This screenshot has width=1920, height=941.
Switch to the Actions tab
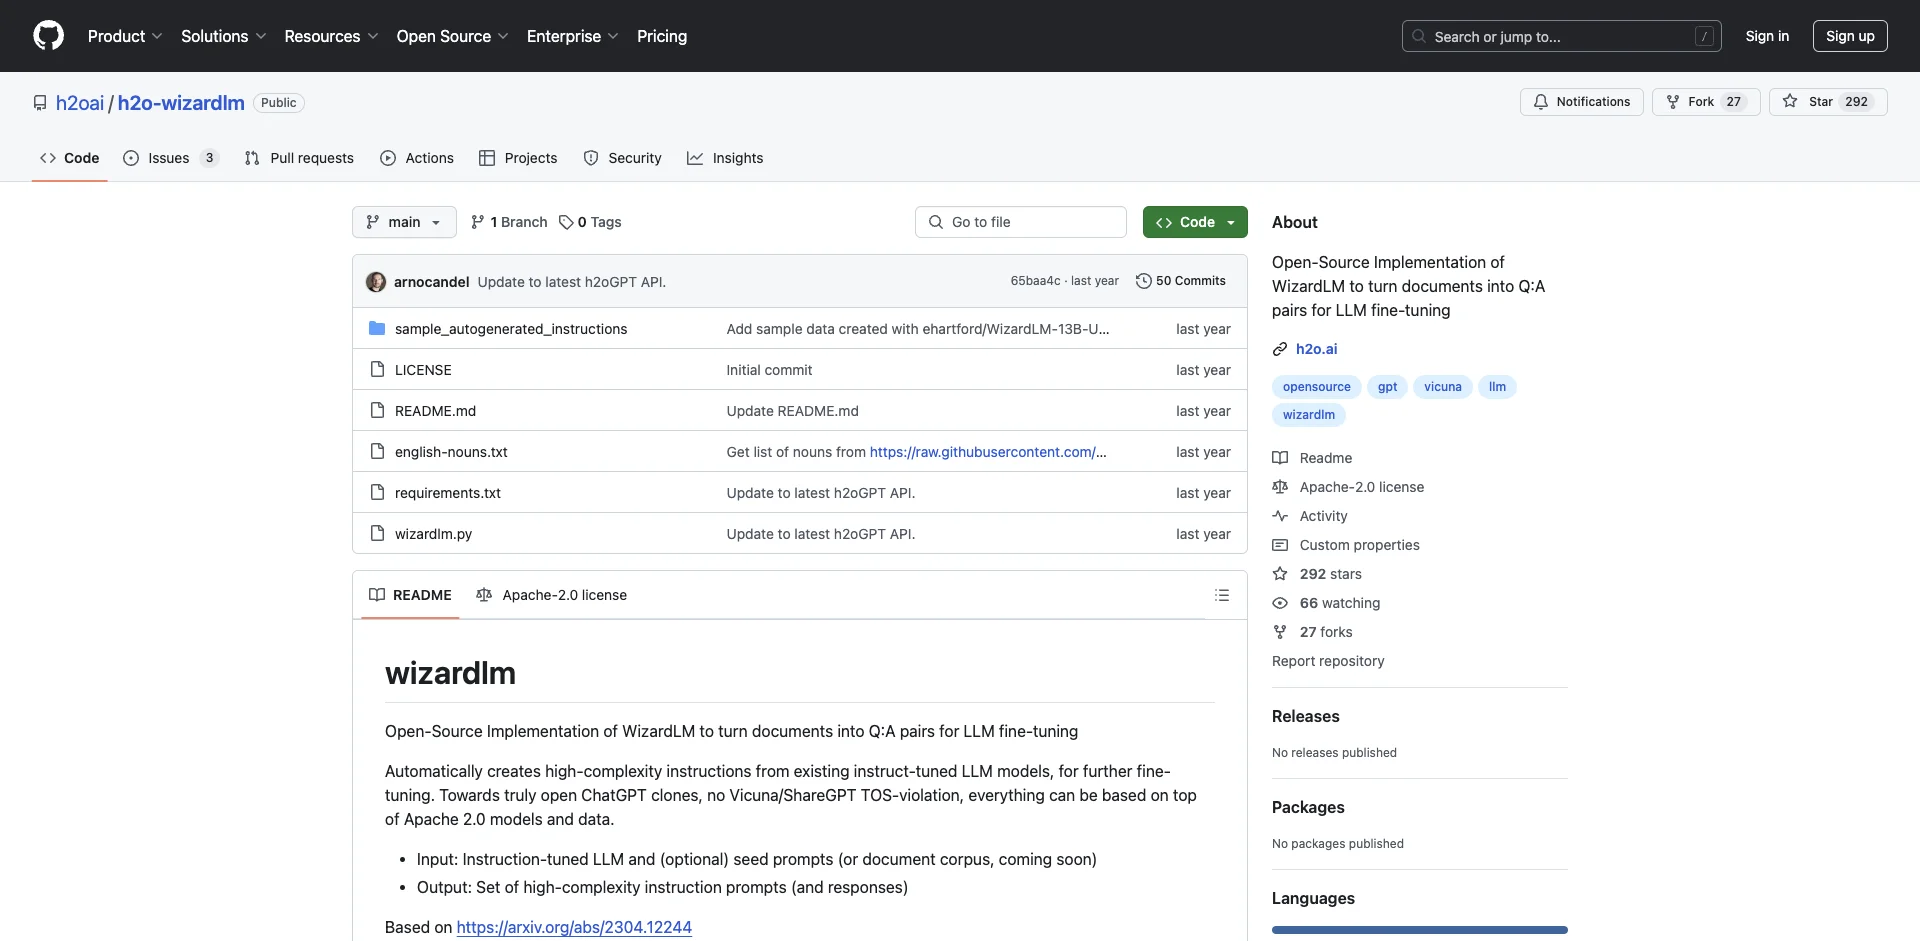(417, 158)
